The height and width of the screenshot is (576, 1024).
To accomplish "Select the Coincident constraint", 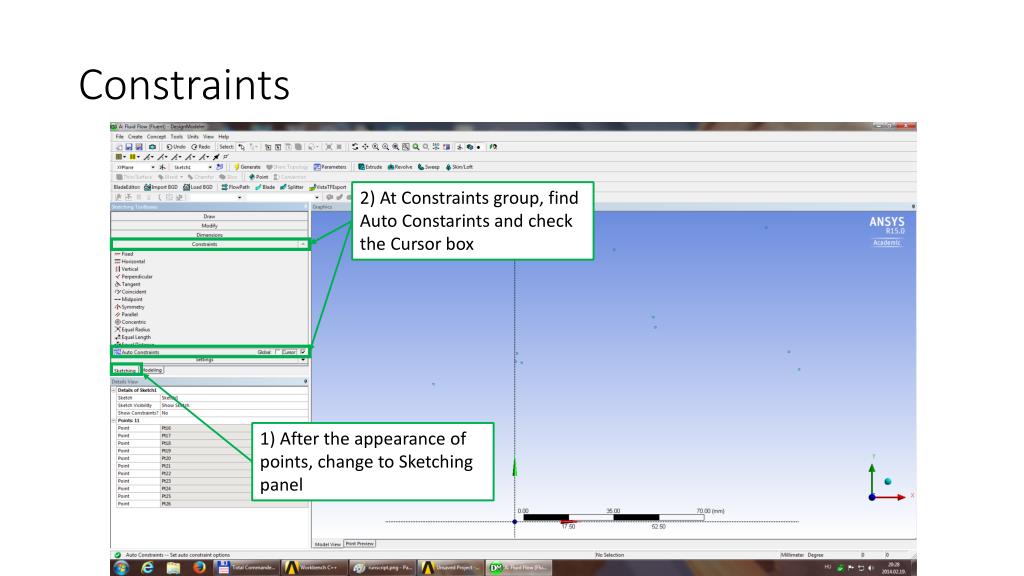I will [131, 292].
